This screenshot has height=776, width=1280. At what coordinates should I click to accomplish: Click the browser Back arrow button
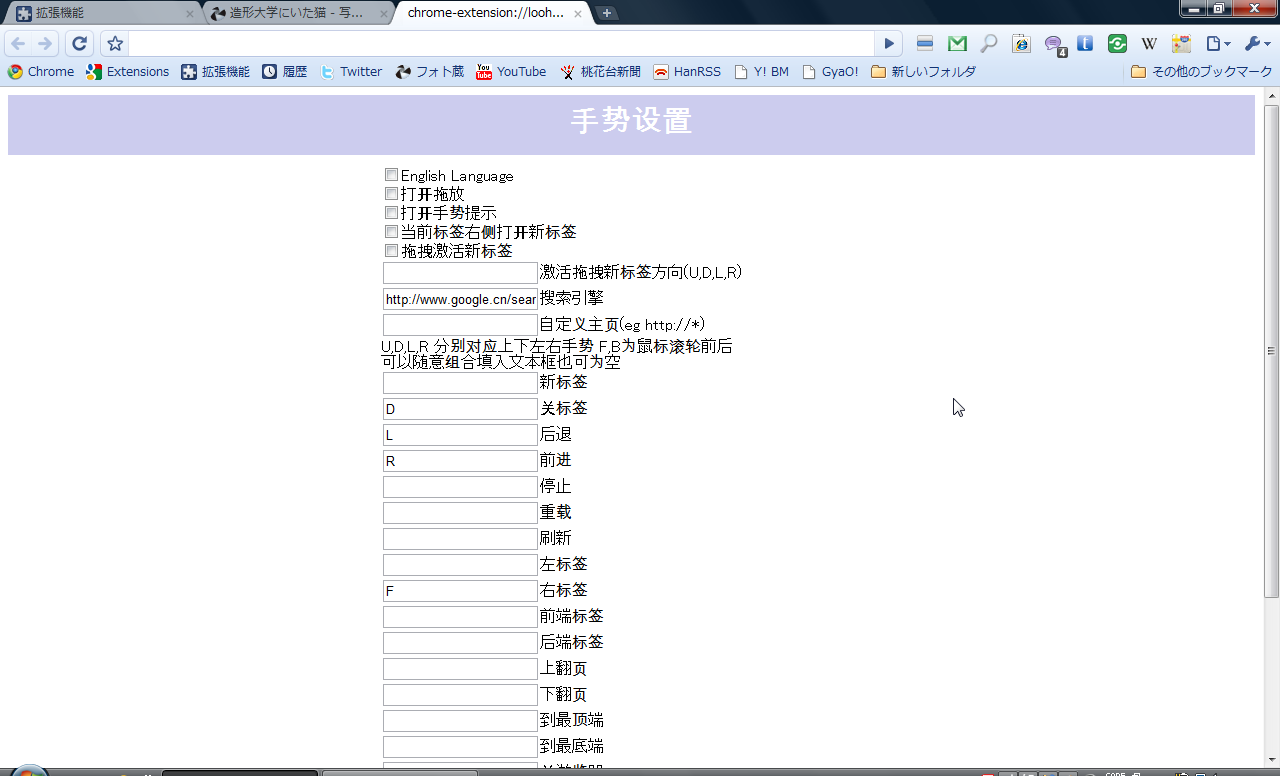(x=18, y=44)
